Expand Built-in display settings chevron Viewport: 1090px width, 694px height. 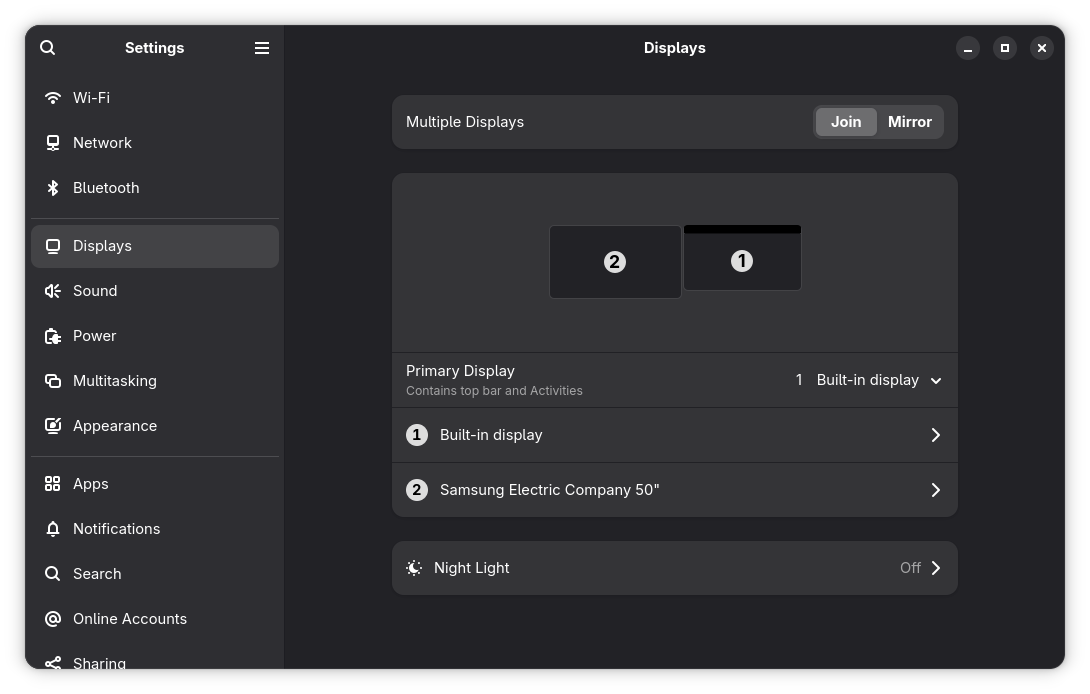[936, 435]
